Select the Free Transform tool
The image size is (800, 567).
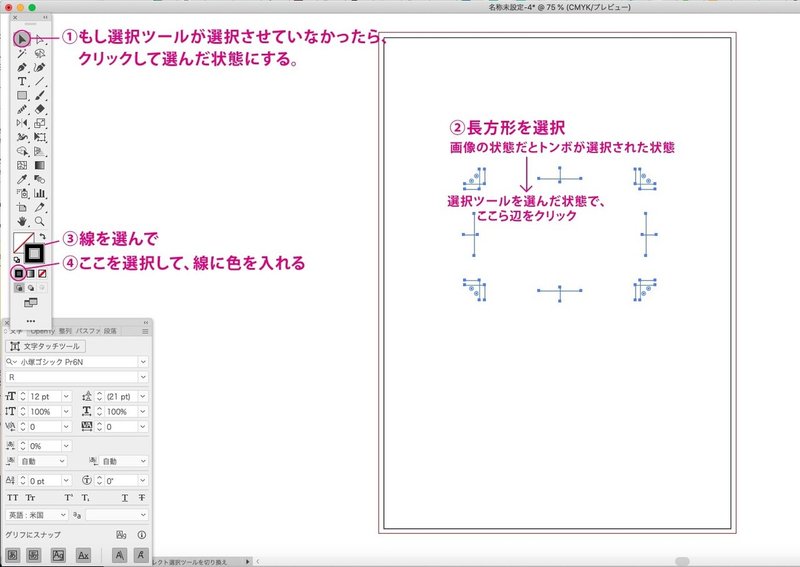(x=40, y=137)
